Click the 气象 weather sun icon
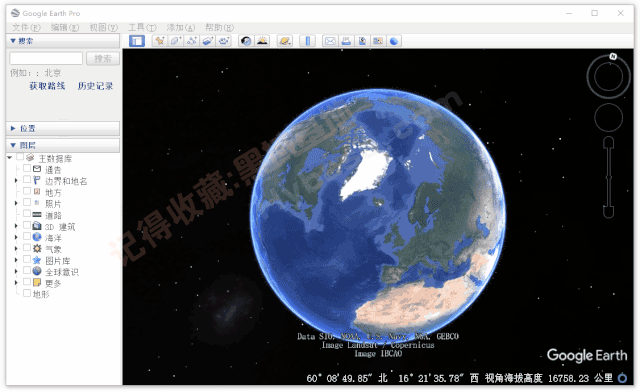The image size is (640, 392). click(37, 248)
